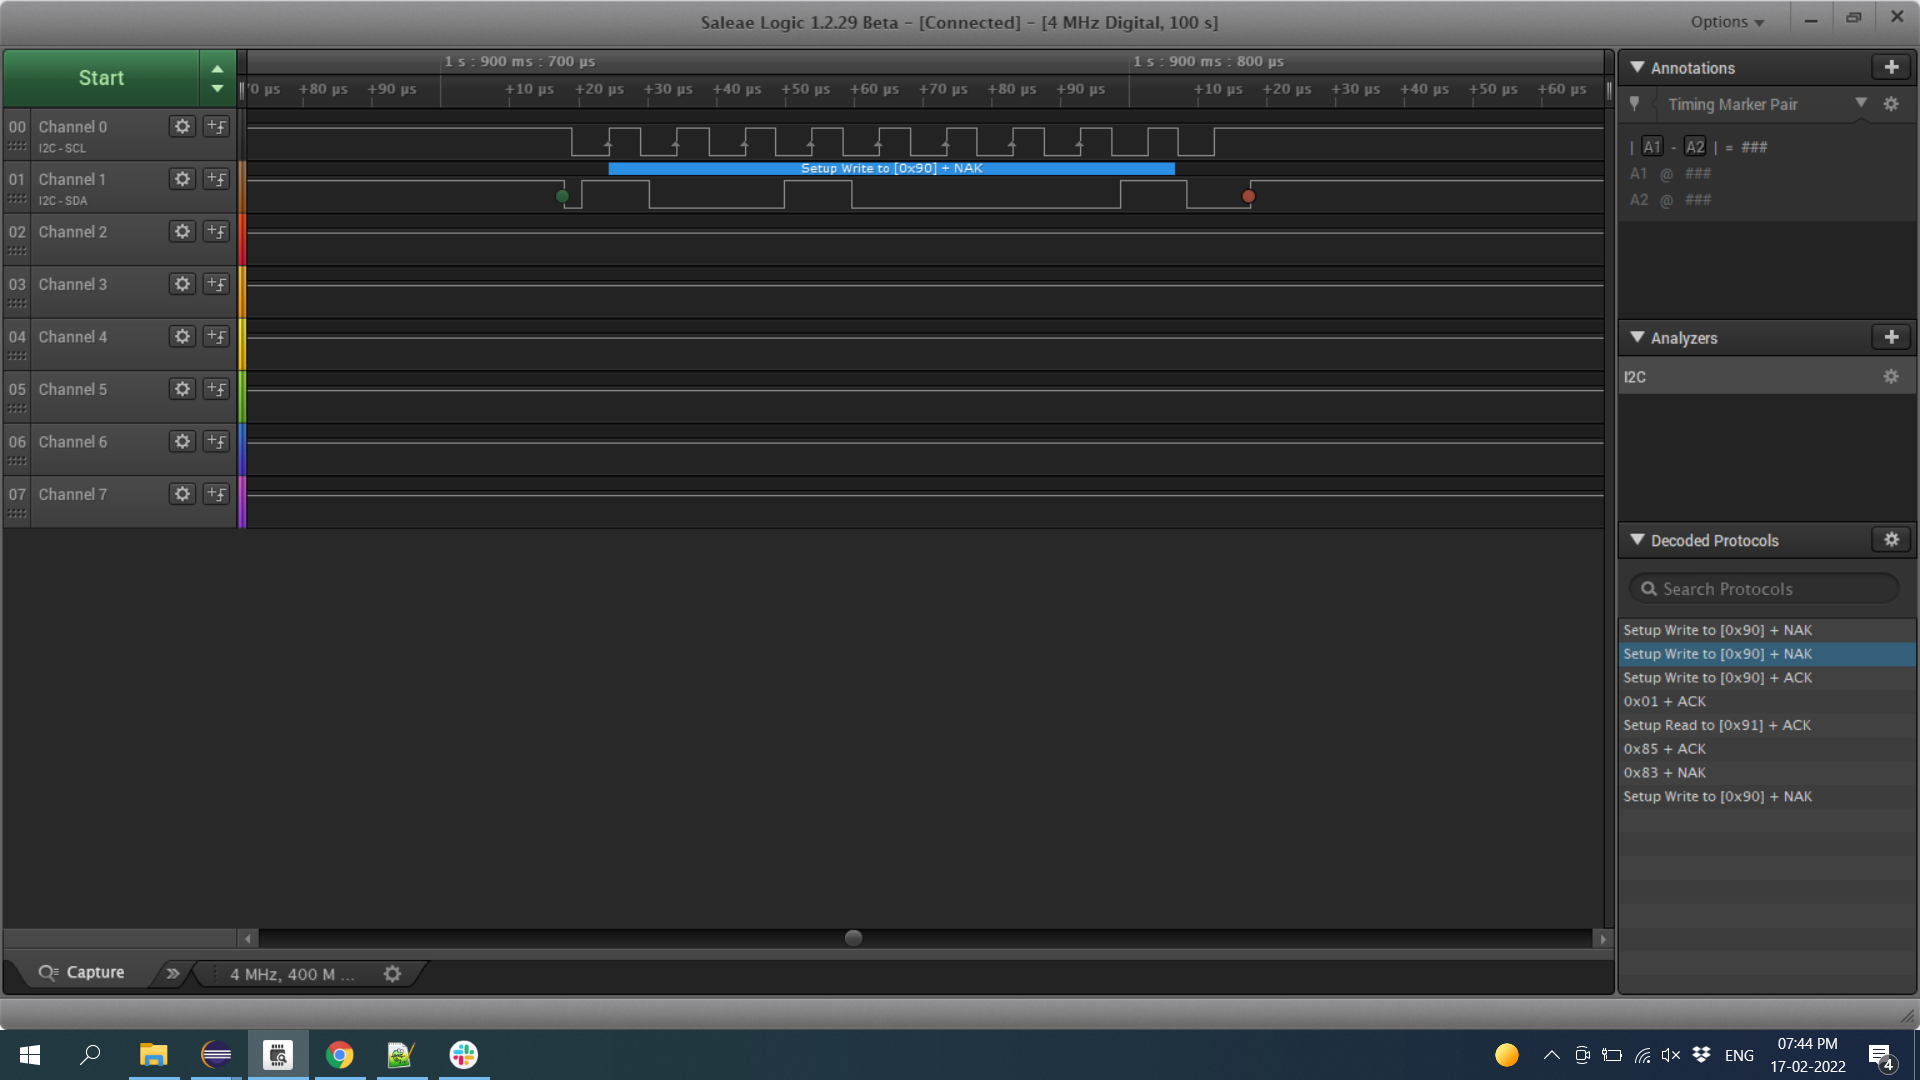Open Start button up/down arrows menu

[x=217, y=78]
